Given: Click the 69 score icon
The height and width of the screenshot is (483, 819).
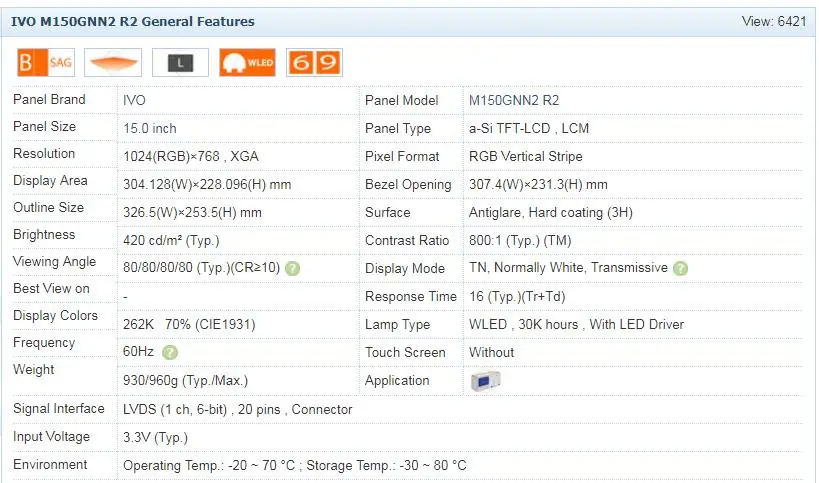Looking at the screenshot, I should [314, 63].
